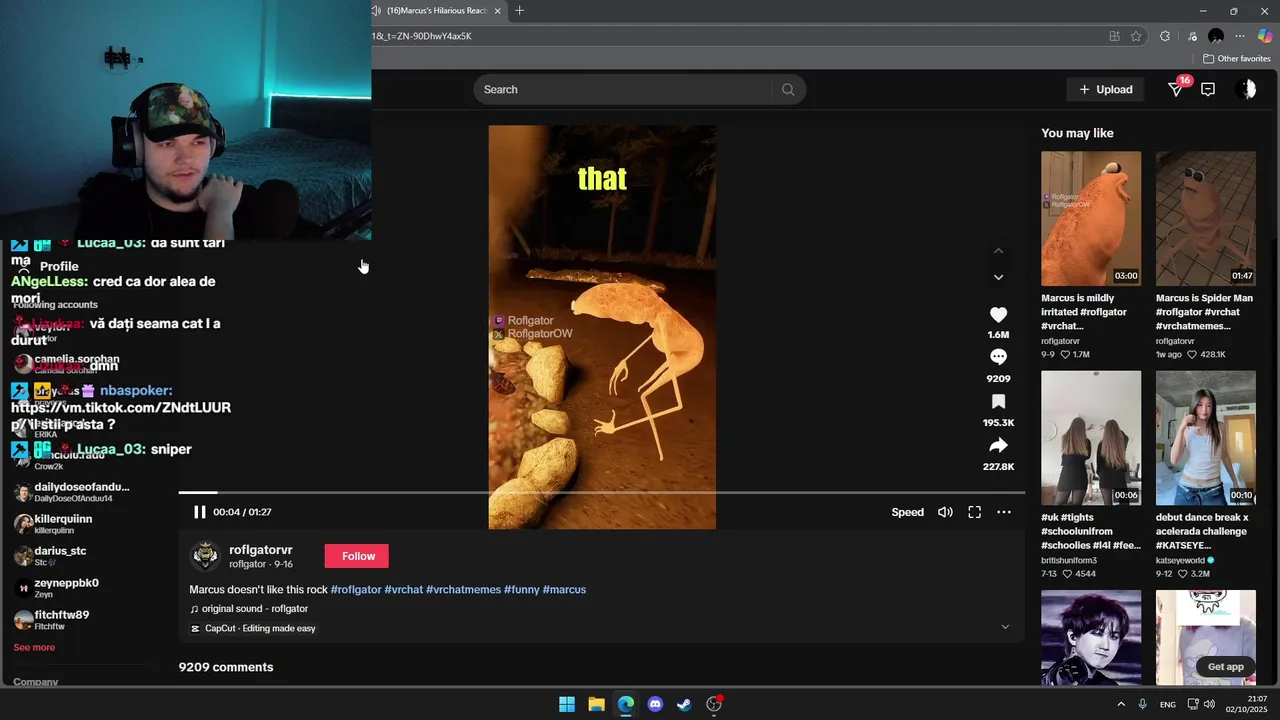Open Marcus is mildly irritated thumbnail

[1091, 219]
